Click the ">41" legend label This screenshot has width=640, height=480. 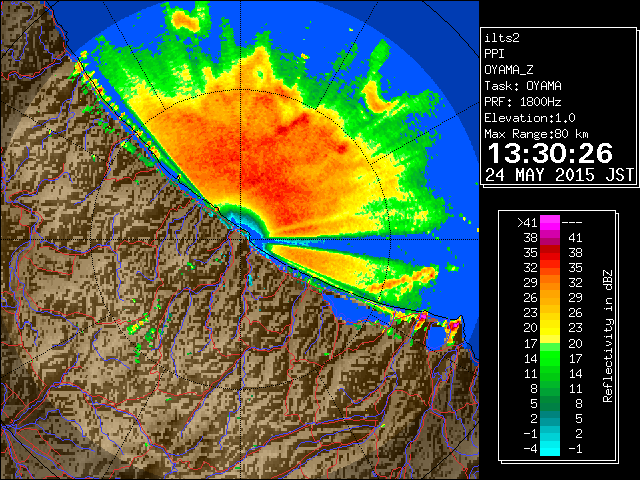tap(527, 223)
